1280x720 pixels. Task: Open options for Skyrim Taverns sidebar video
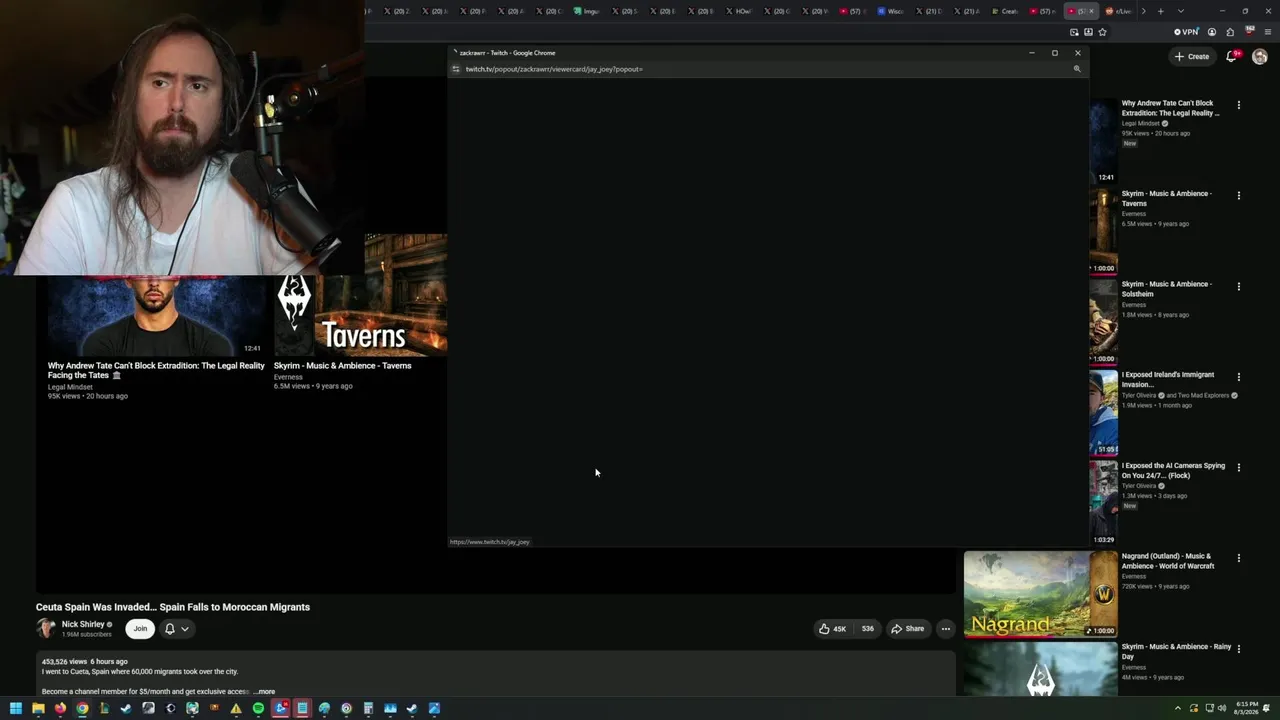point(1239,196)
